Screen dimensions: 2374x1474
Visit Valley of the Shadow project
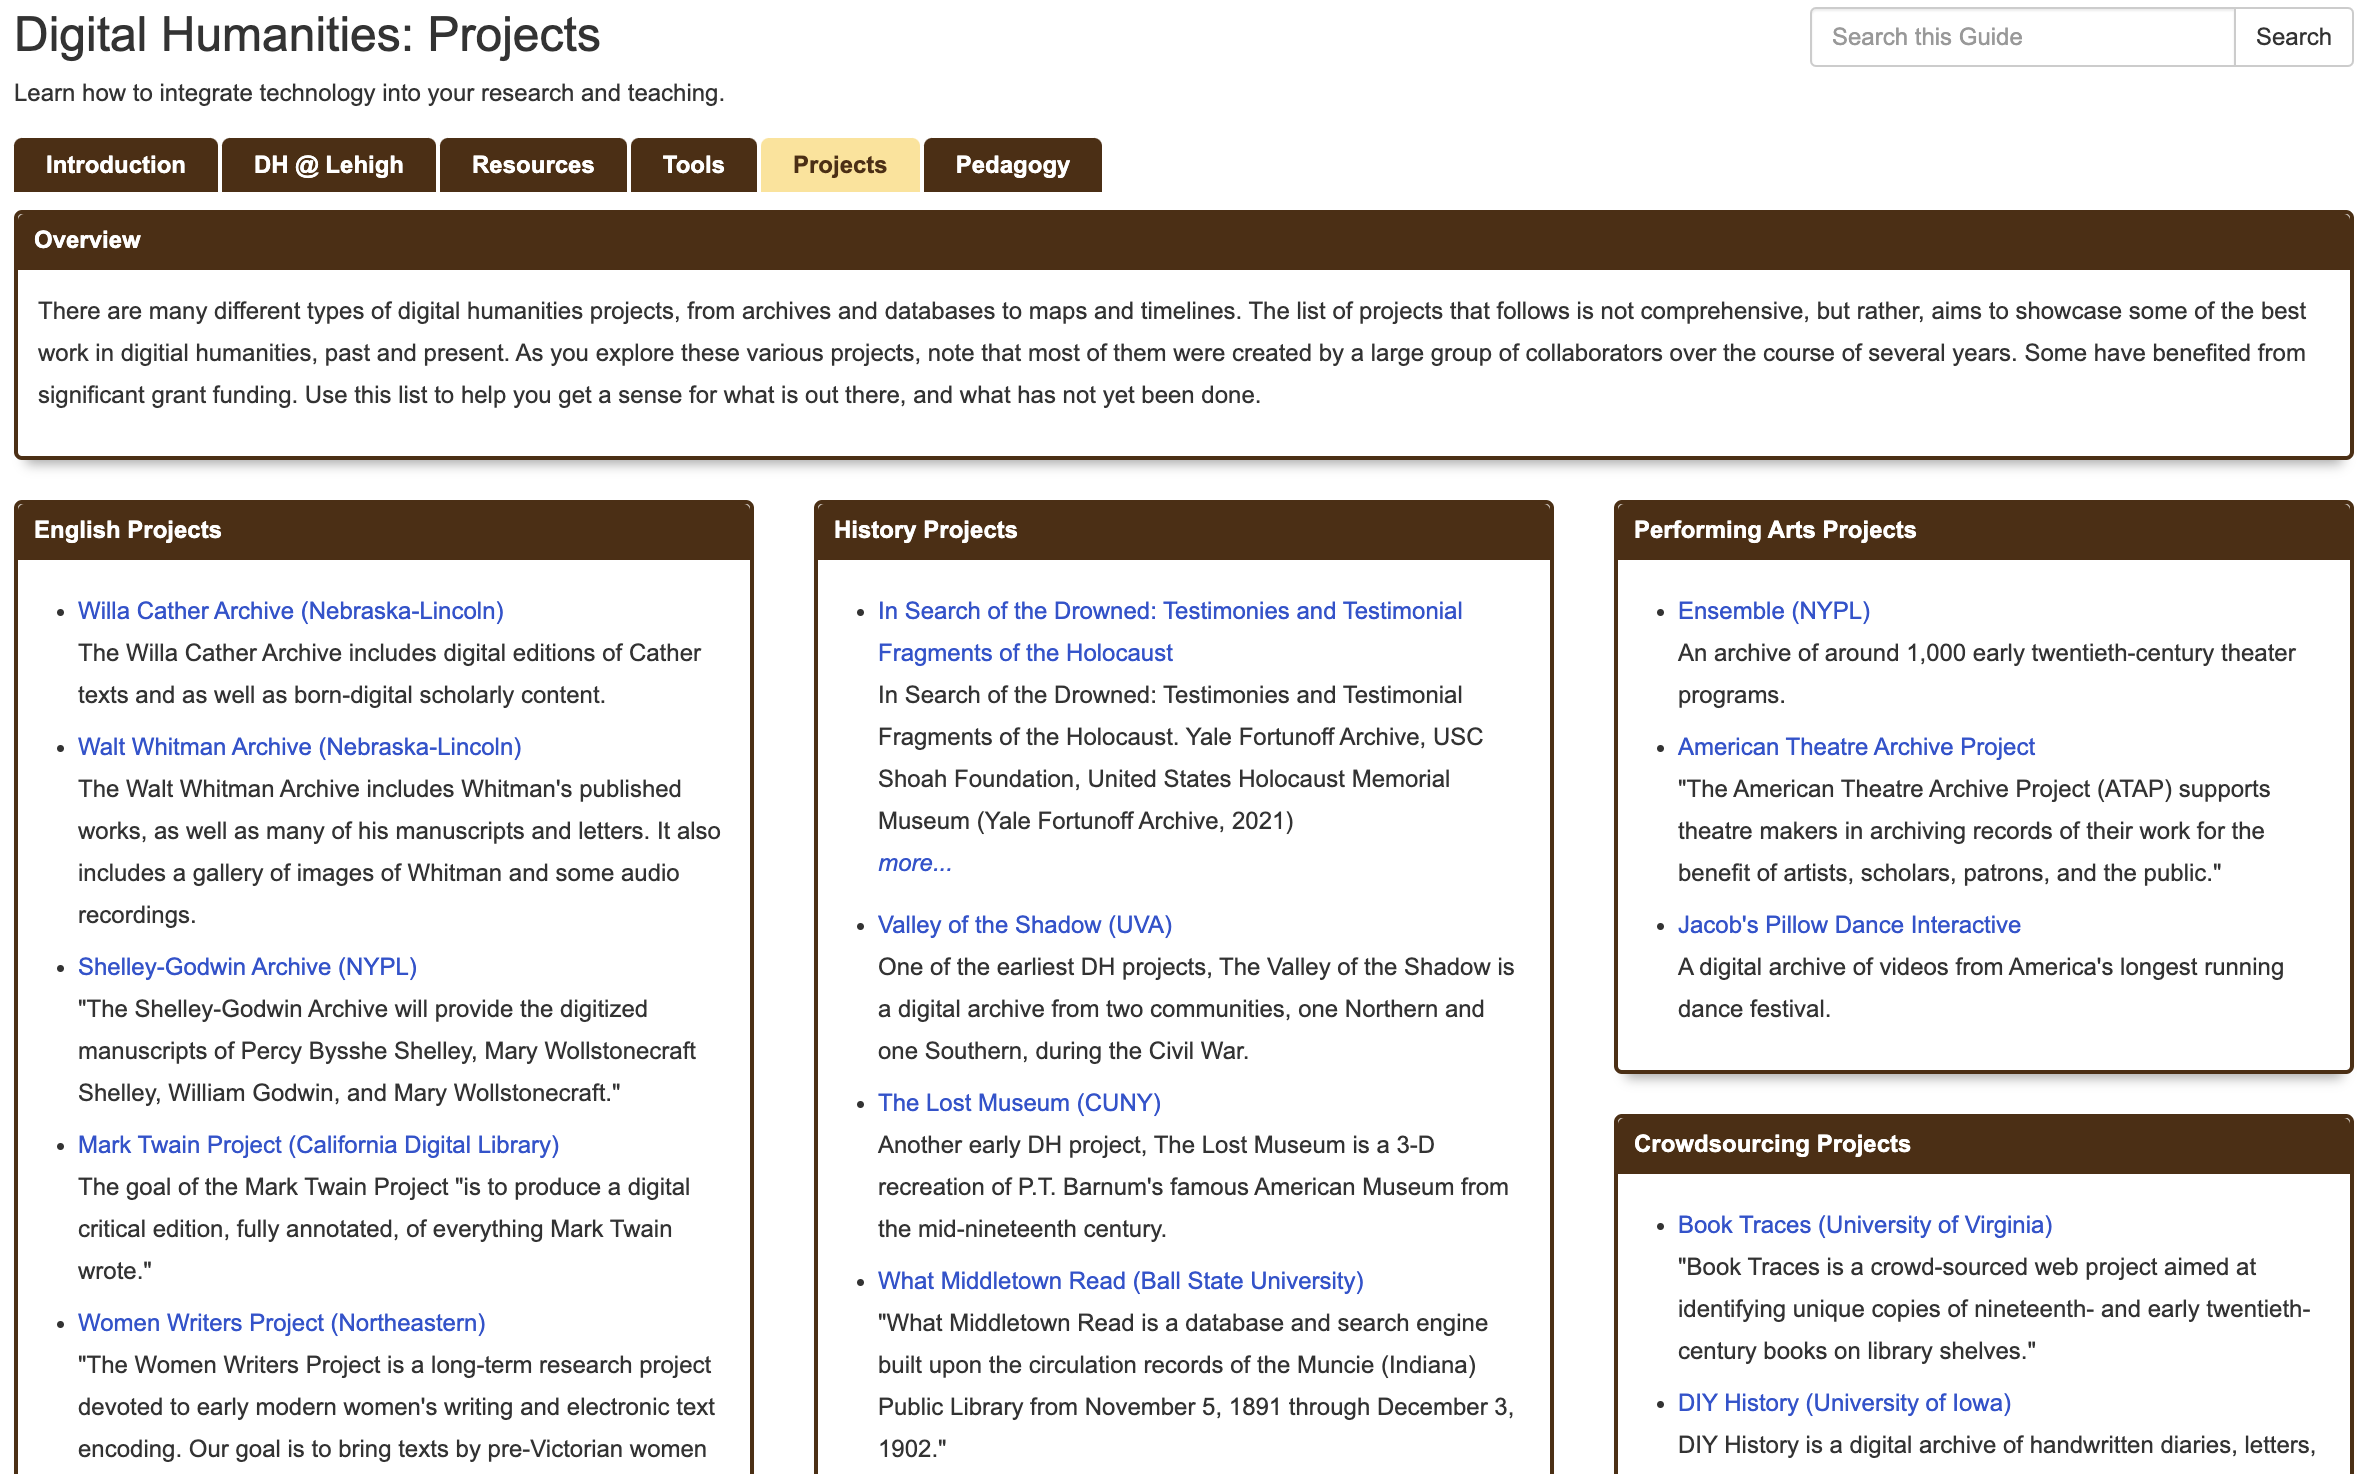point(1025,924)
